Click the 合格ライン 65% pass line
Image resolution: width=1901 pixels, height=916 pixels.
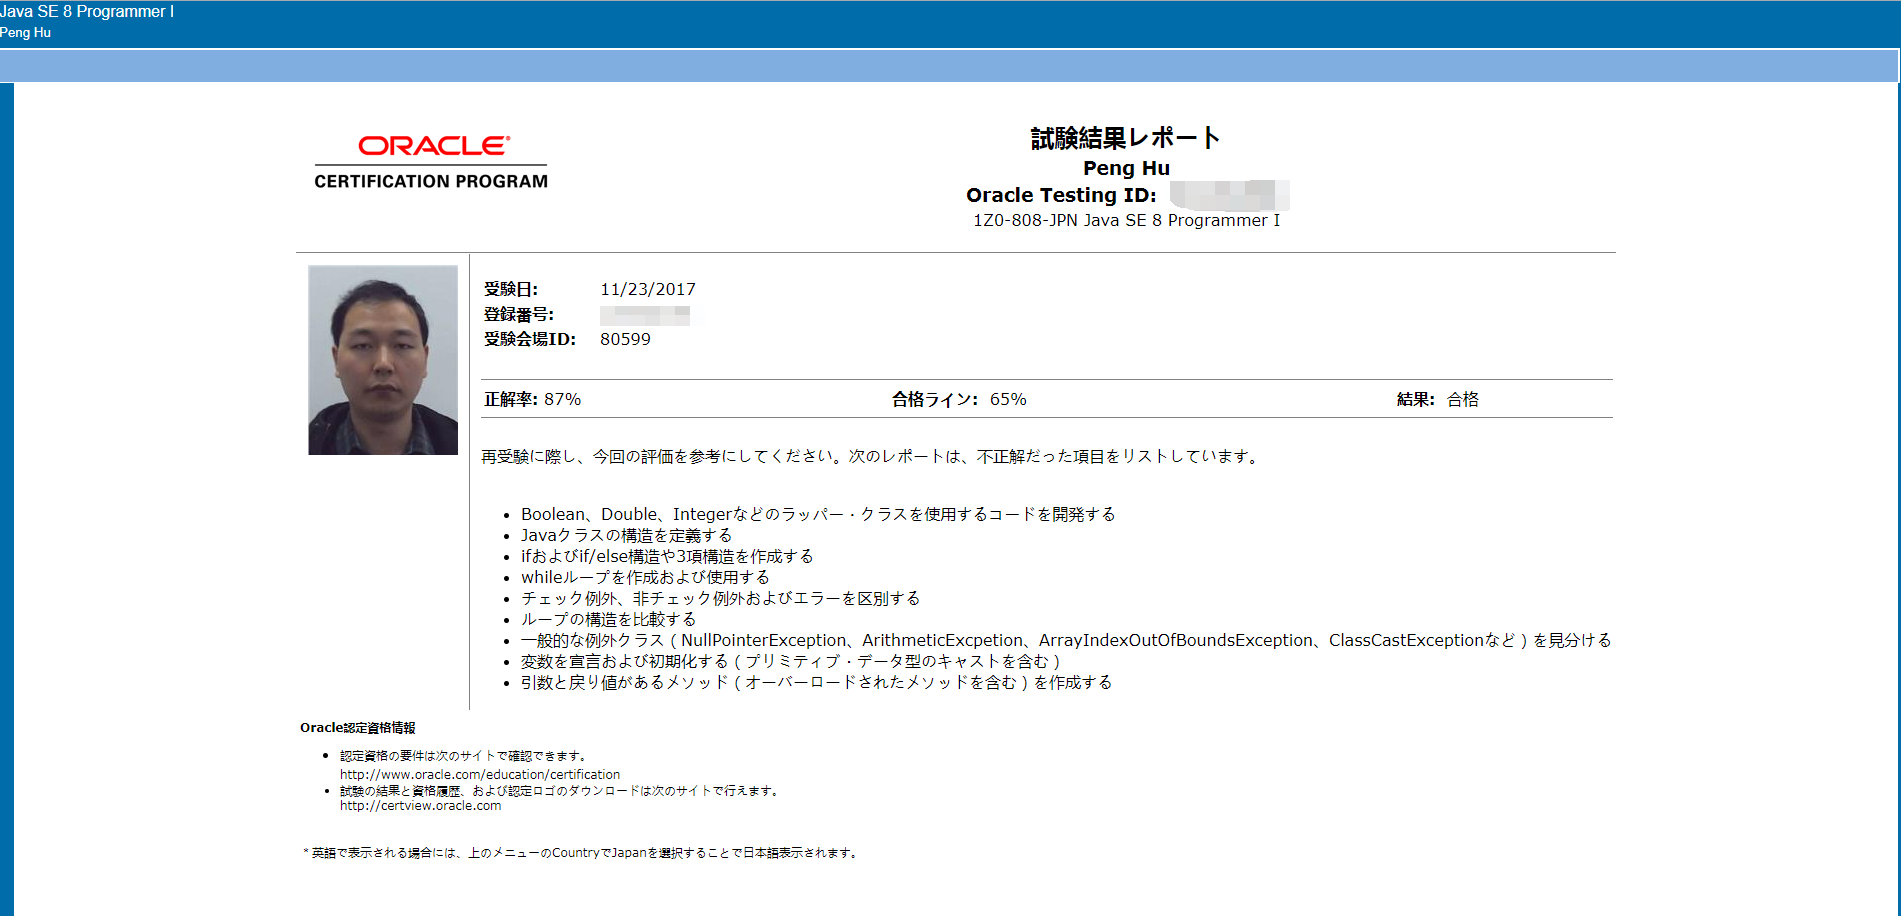[x=959, y=398]
